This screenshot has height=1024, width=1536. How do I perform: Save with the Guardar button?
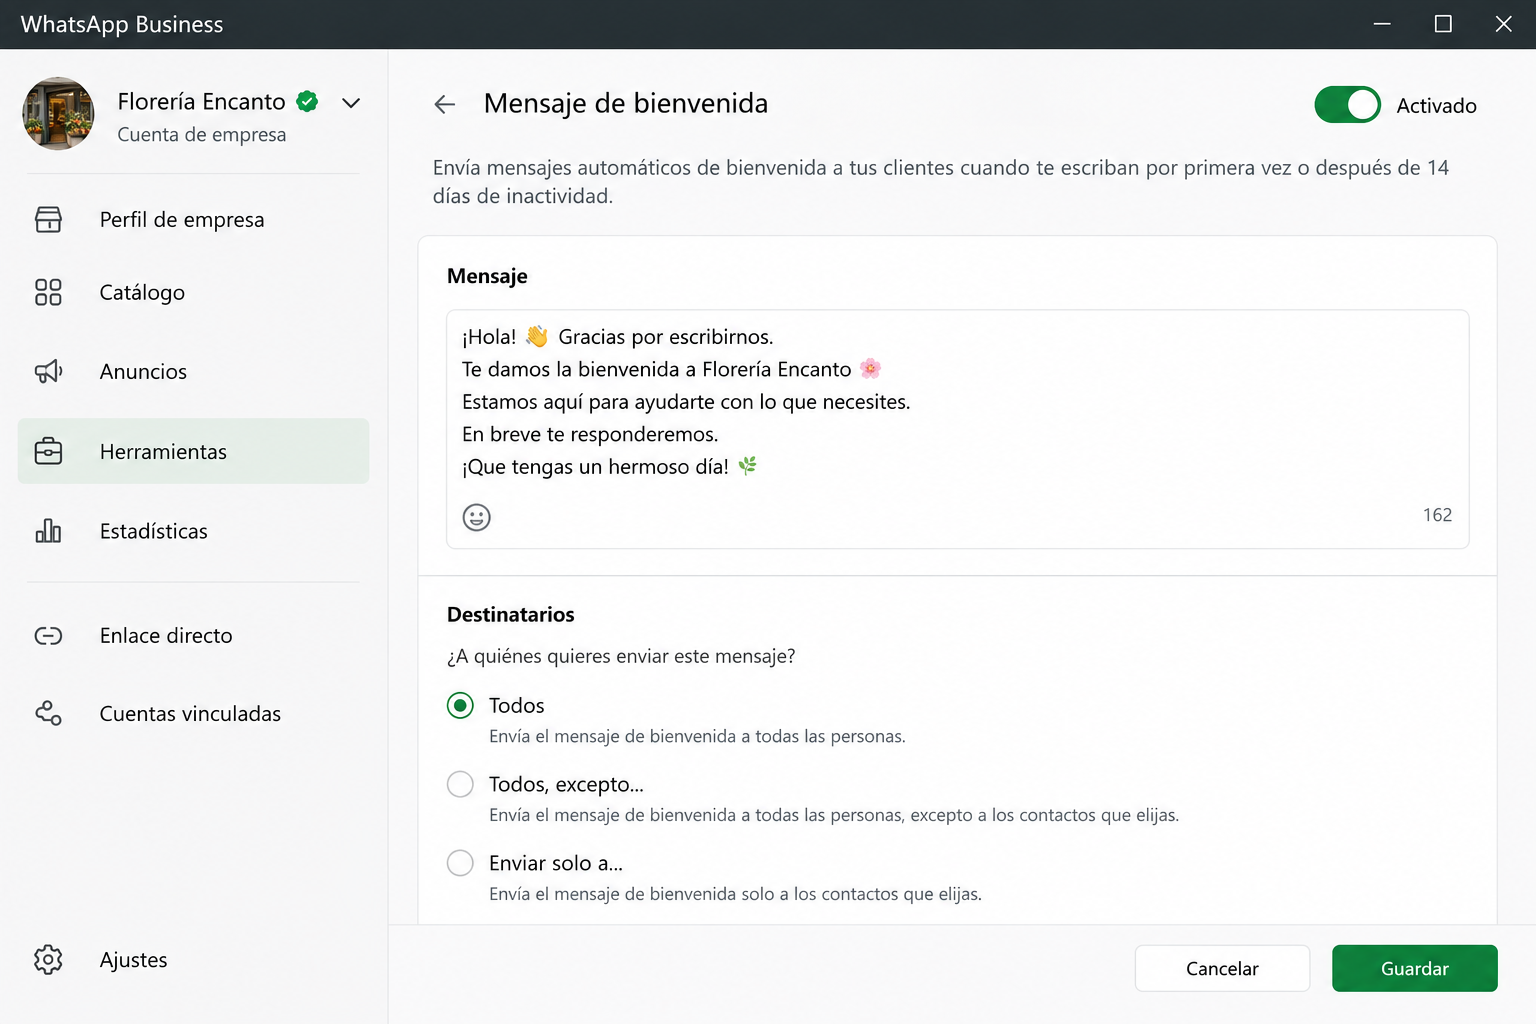tap(1414, 968)
